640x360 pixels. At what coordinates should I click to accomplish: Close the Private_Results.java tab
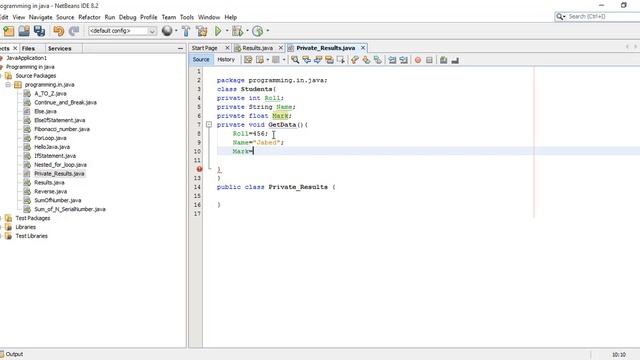pos(363,48)
